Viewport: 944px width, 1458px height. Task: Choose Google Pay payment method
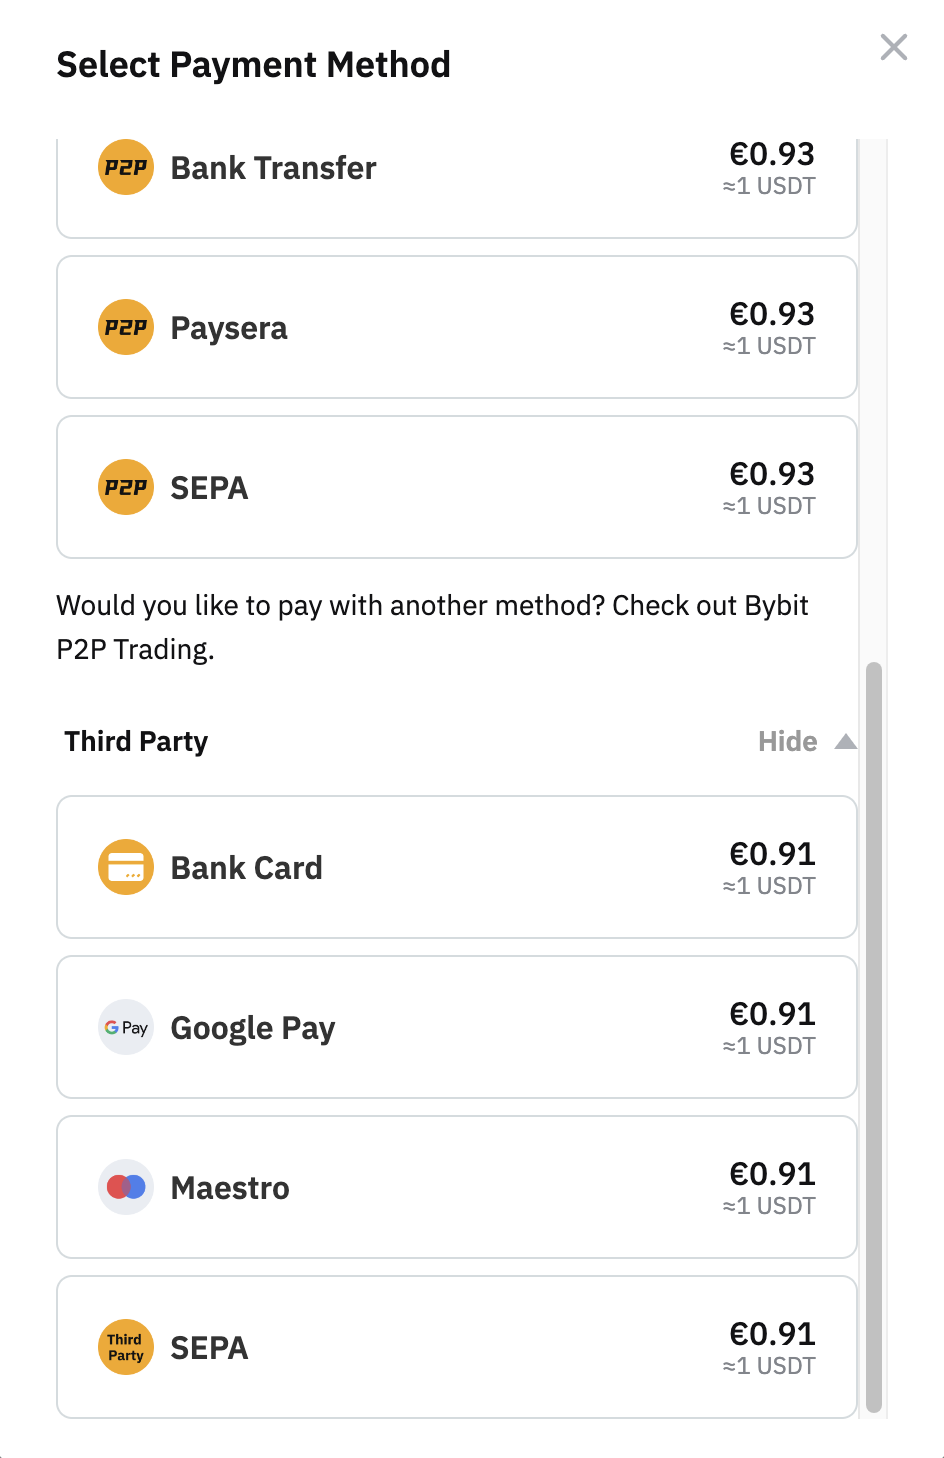click(457, 1027)
